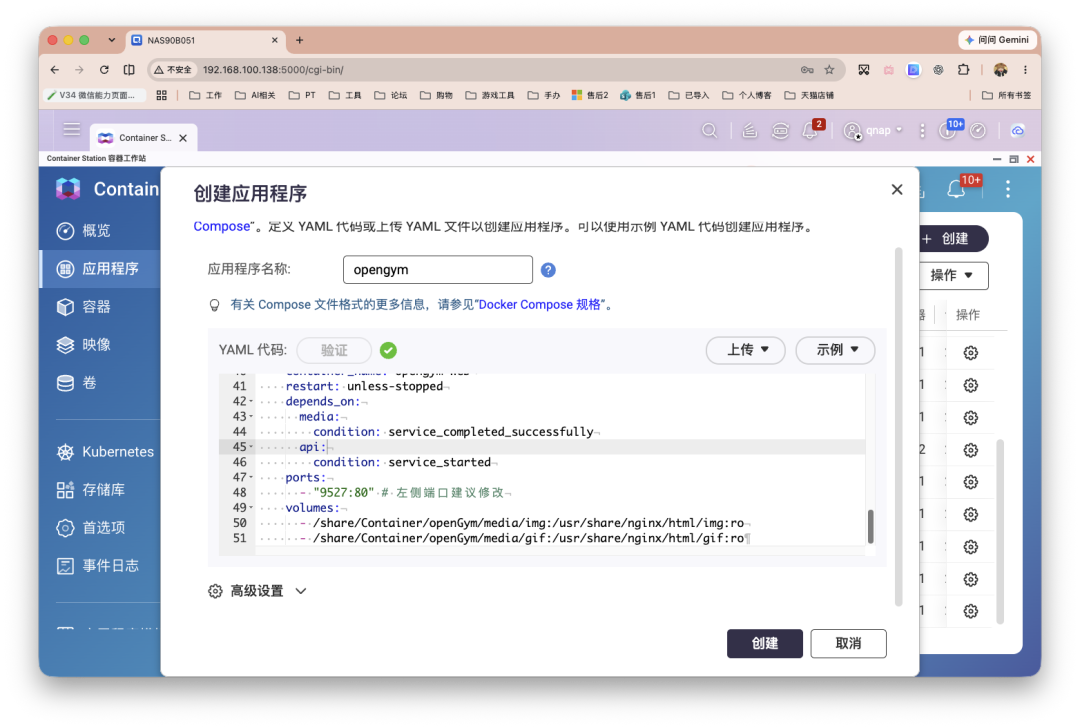The width and height of the screenshot is (1080, 728).
Task: Open the 操作 actions dropdown
Action: point(953,275)
